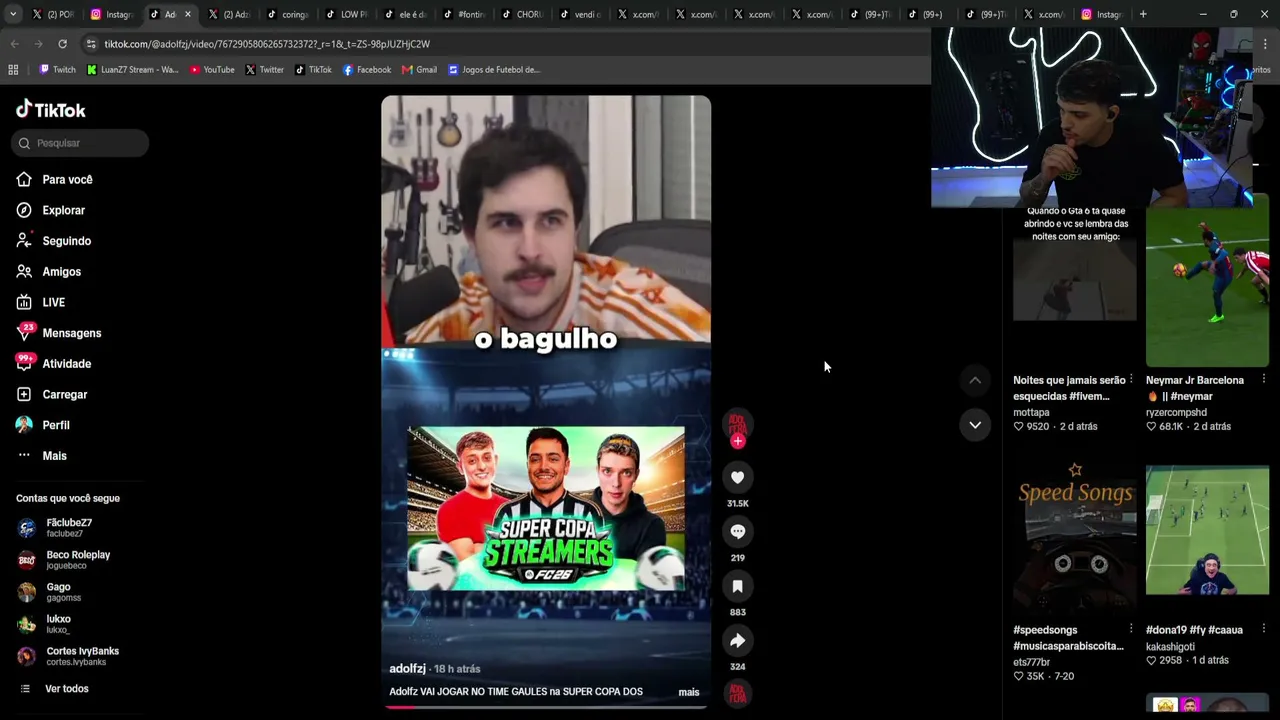Open the tab search dropdown
Viewport: 1280px width, 720px height.
point(12,14)
